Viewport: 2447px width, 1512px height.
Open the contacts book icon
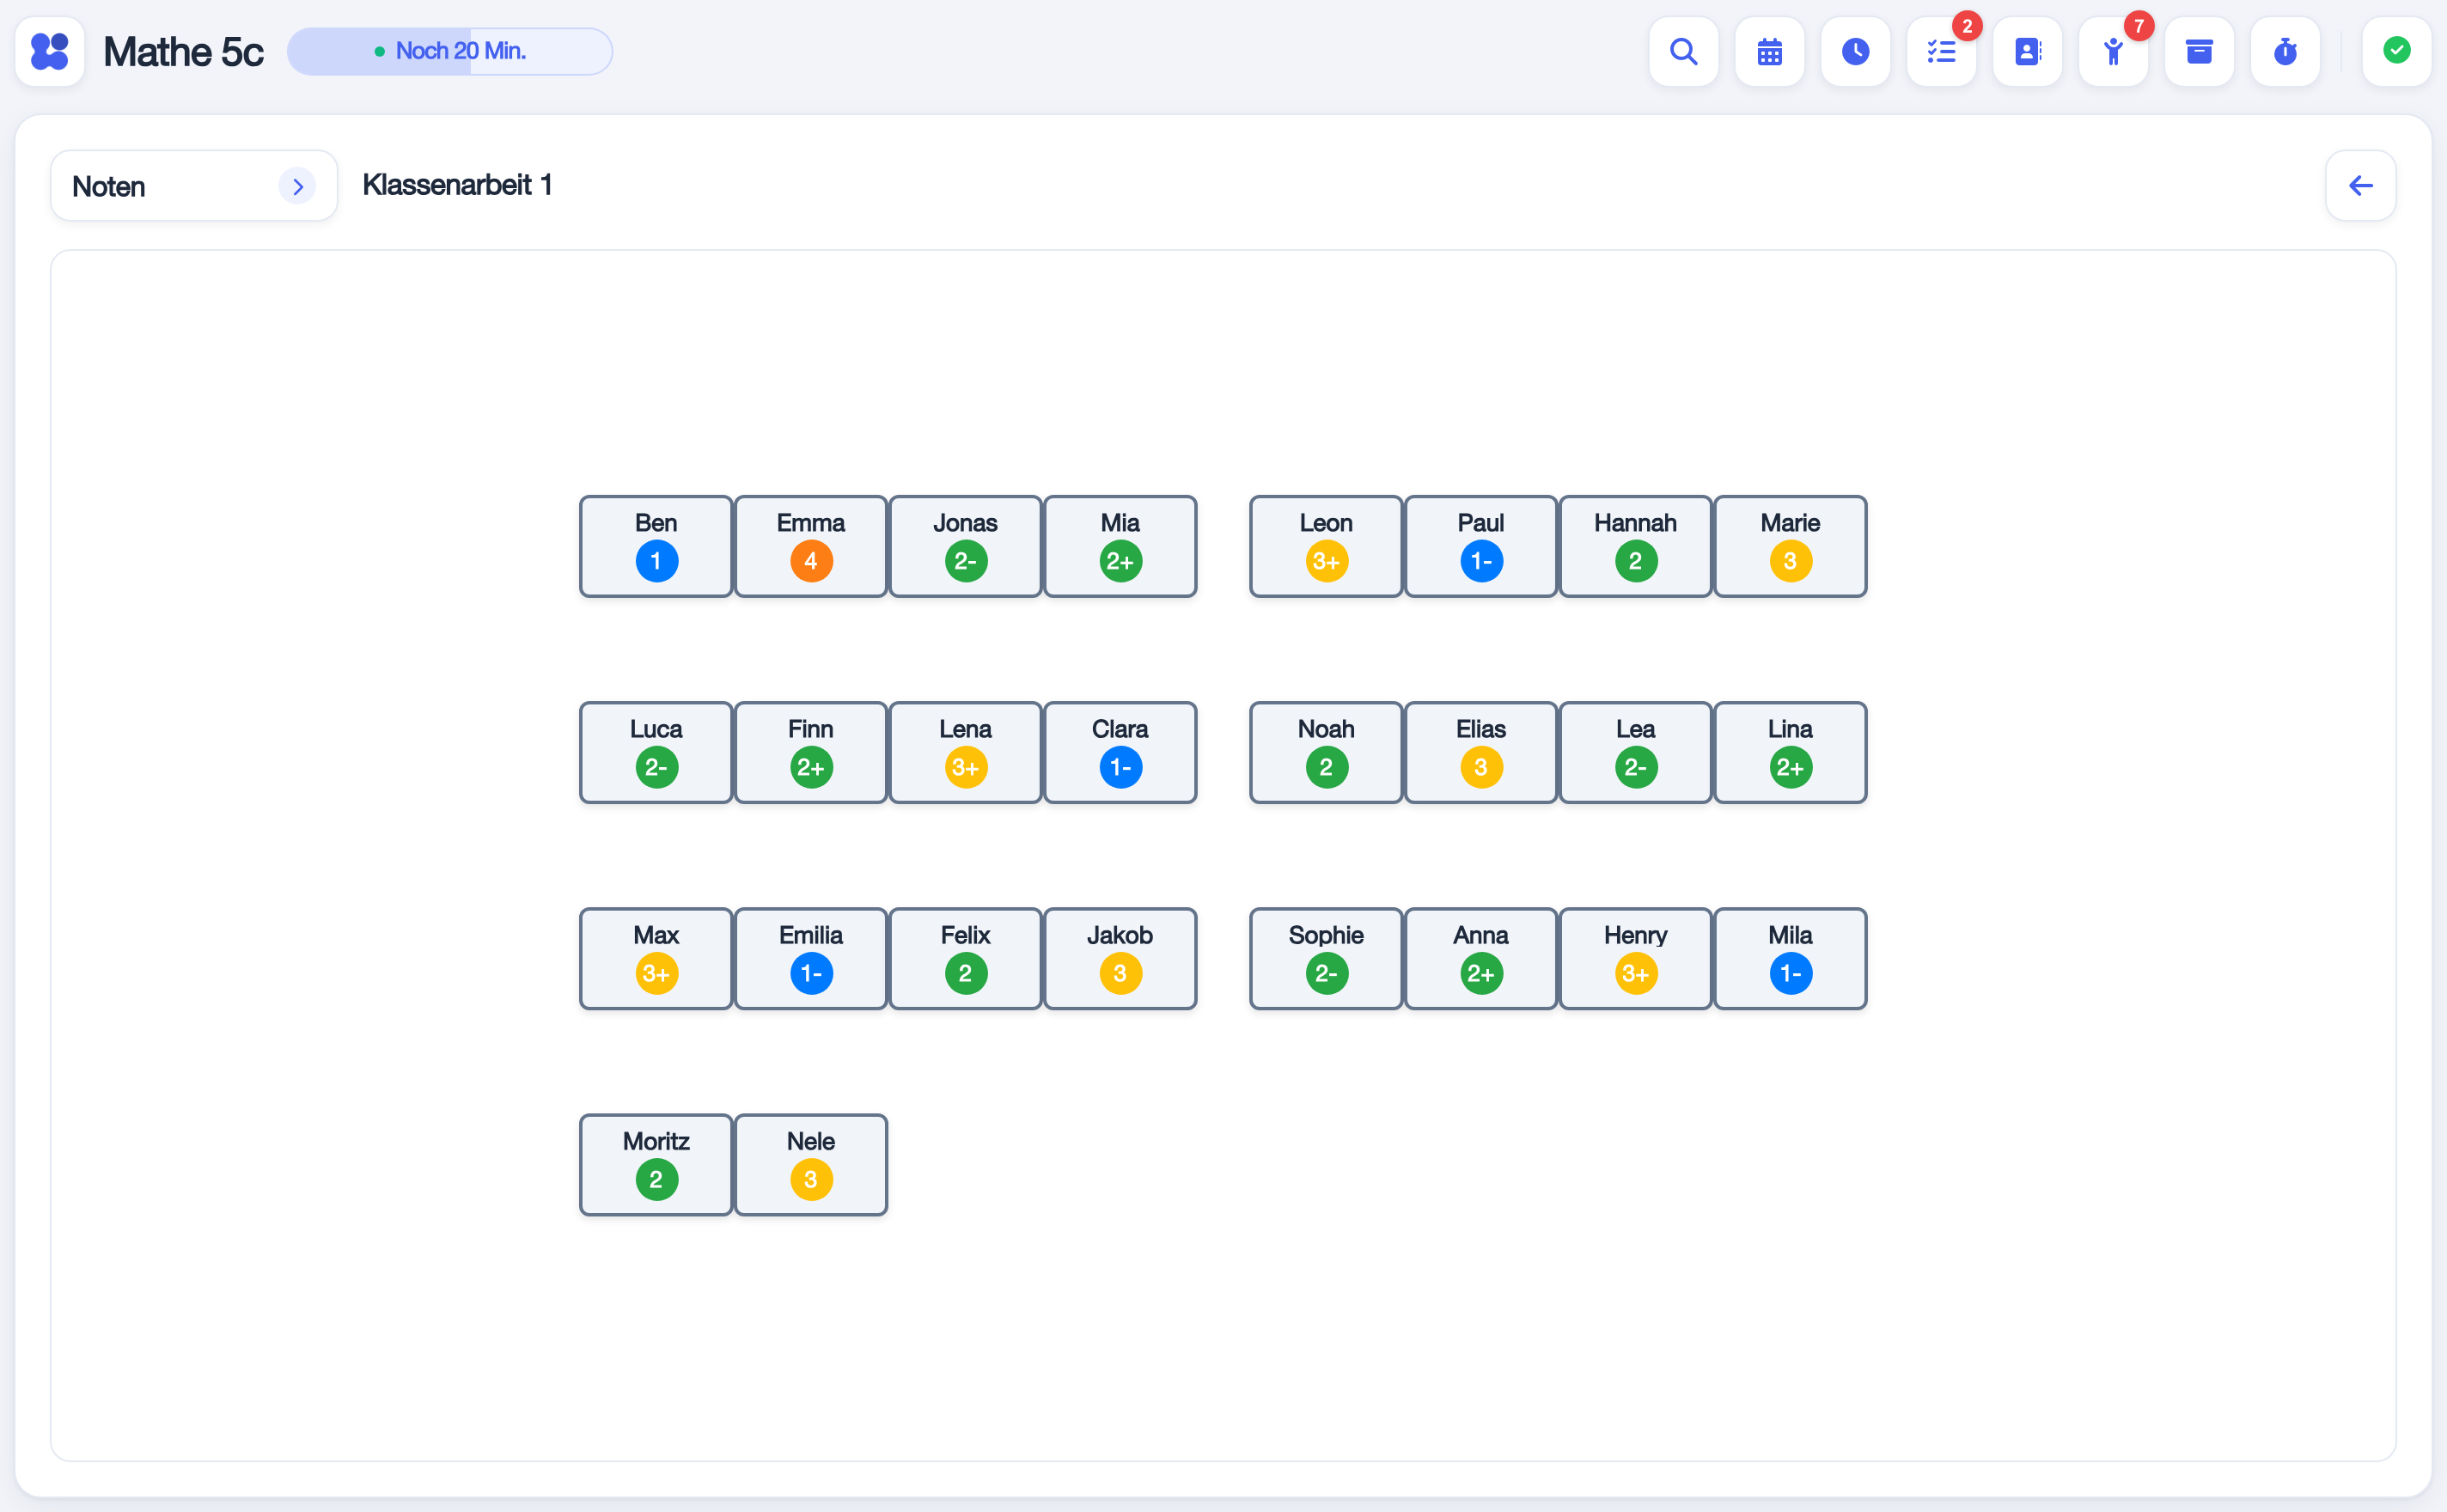[2028, 51]
